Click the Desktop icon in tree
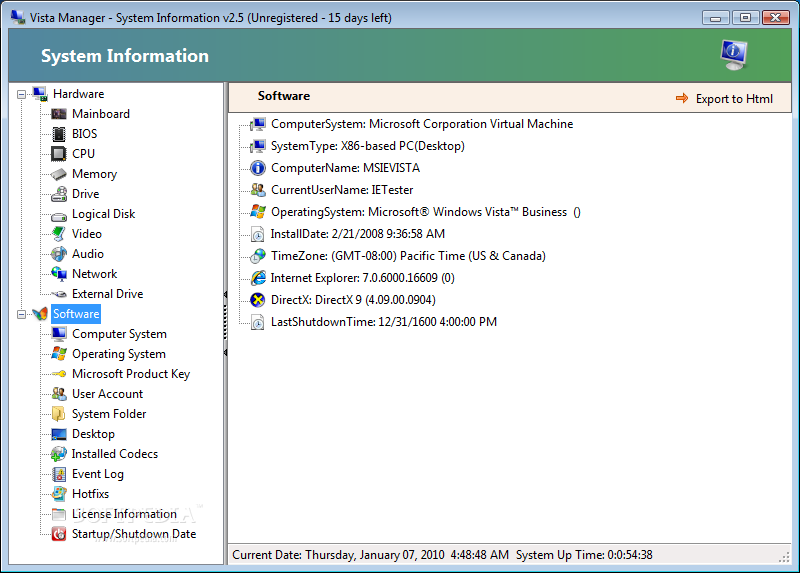The height and width of the screenshot is (573, 800). coord(59,434)
